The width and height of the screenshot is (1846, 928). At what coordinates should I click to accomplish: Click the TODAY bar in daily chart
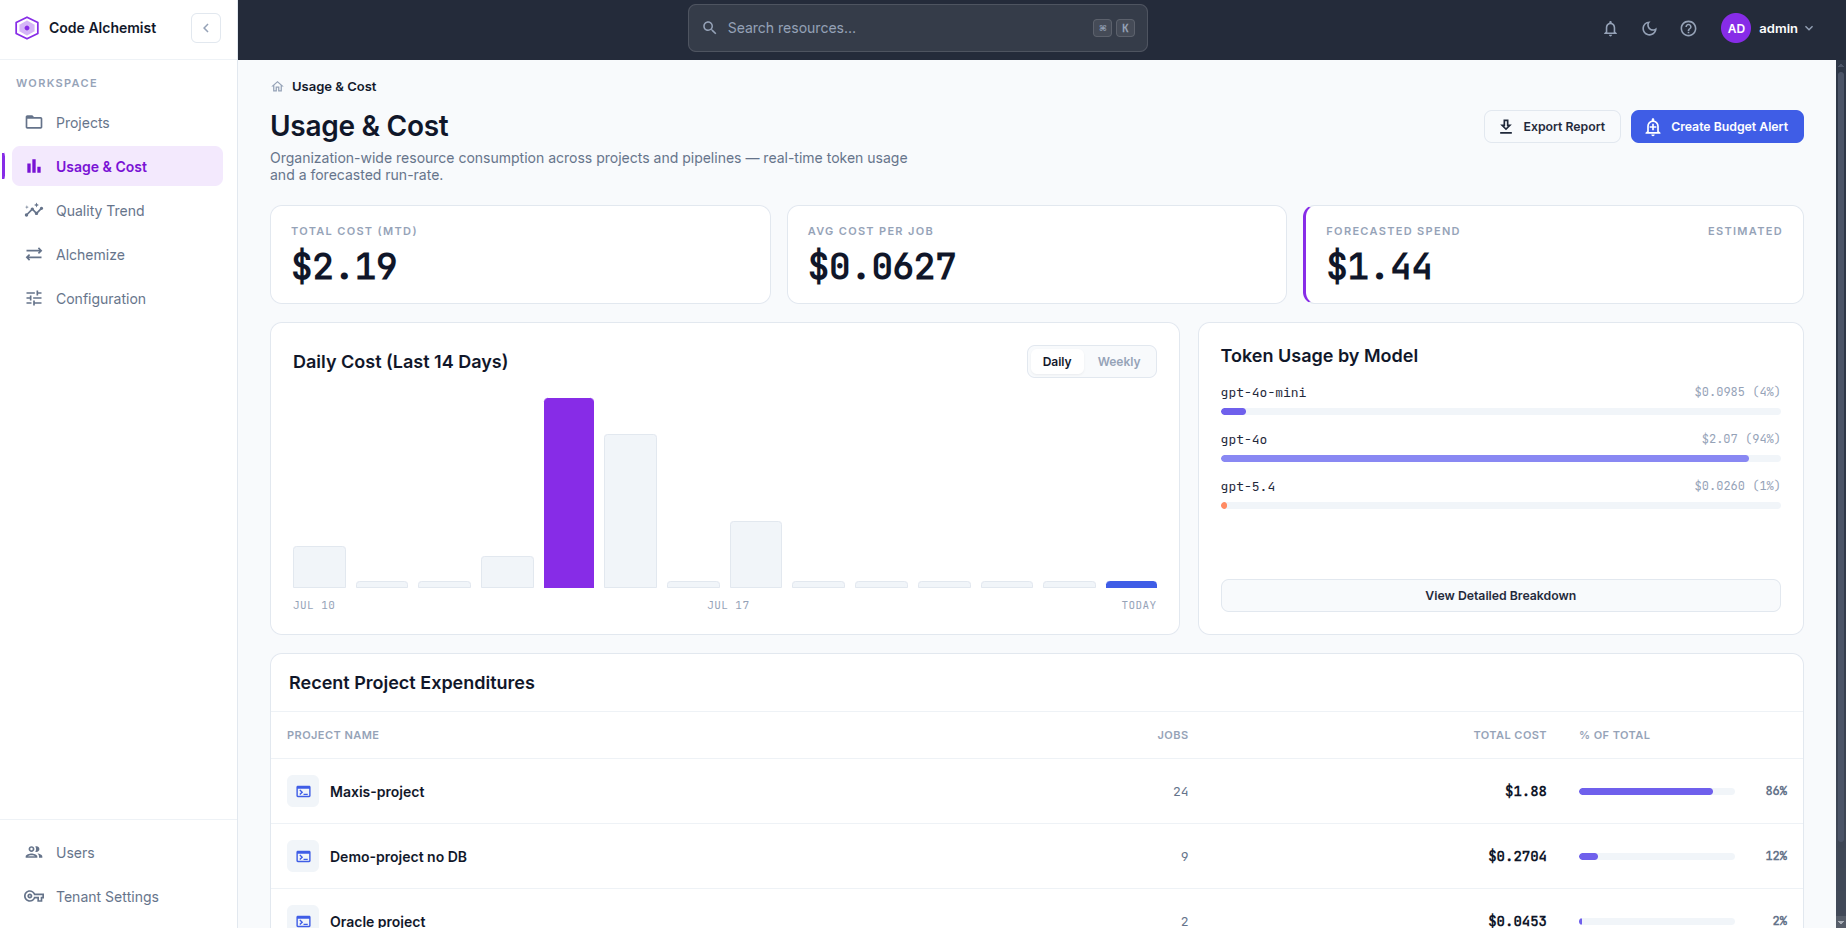(1131, 584)
